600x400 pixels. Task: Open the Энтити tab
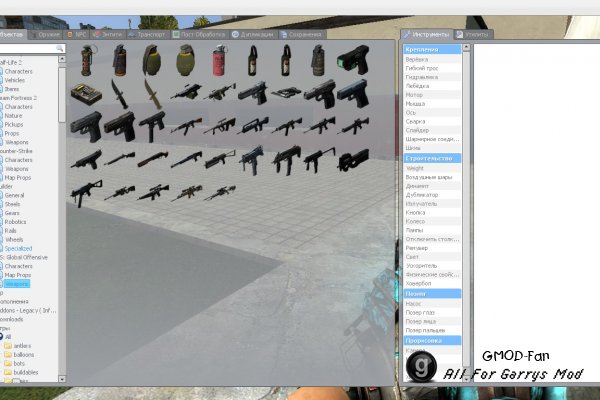click(108, 34)
